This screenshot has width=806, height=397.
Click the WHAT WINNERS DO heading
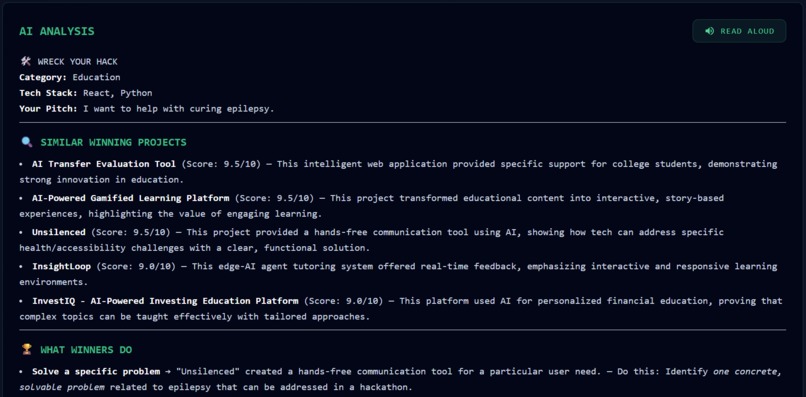point(86,350)
